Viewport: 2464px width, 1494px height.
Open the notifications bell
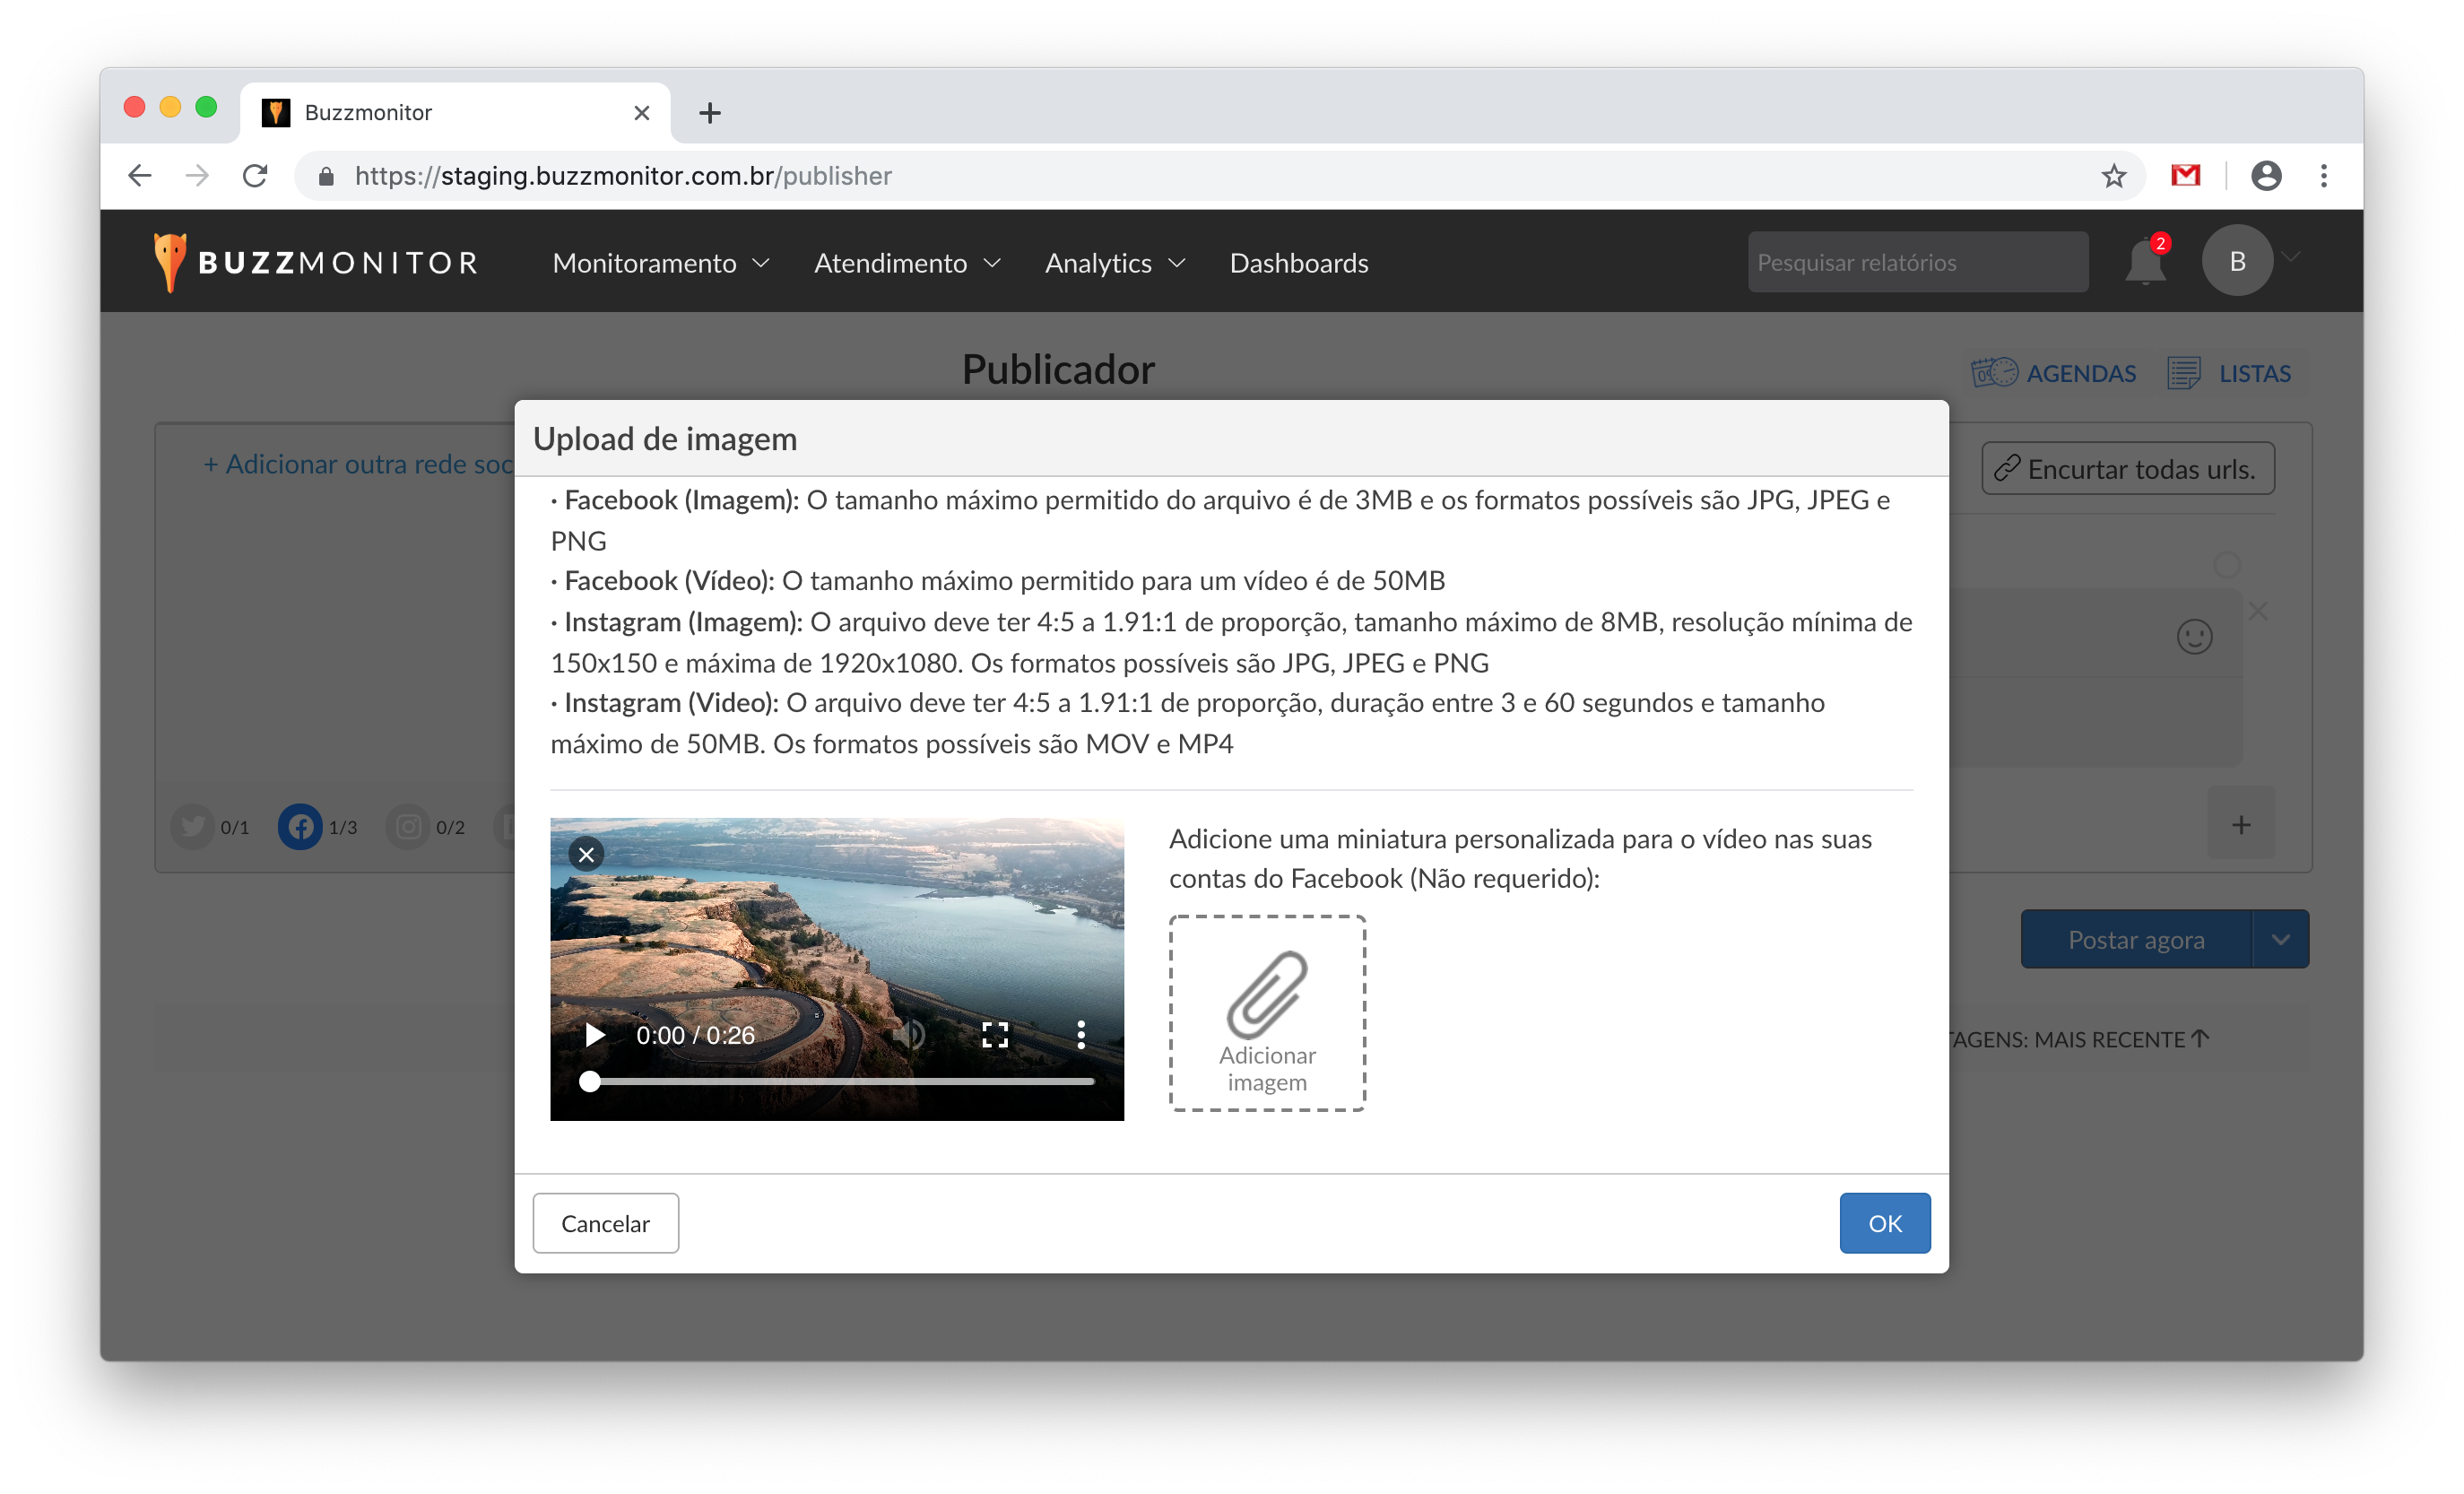coord(2144,263)
